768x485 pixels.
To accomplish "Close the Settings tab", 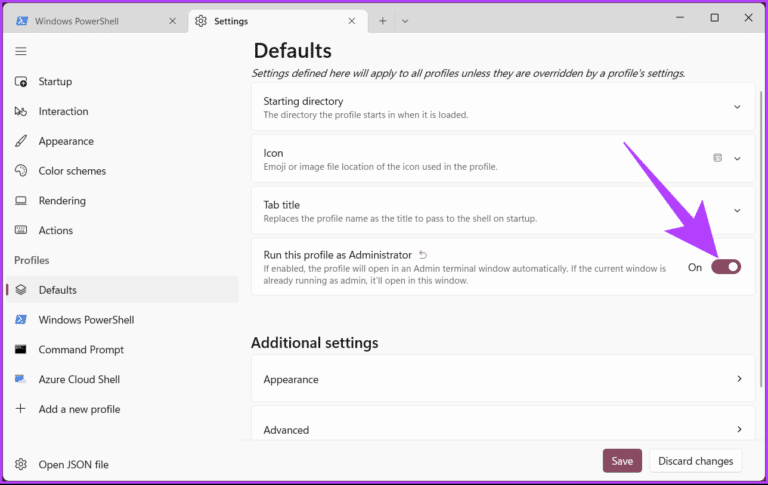I will point(352,21).
